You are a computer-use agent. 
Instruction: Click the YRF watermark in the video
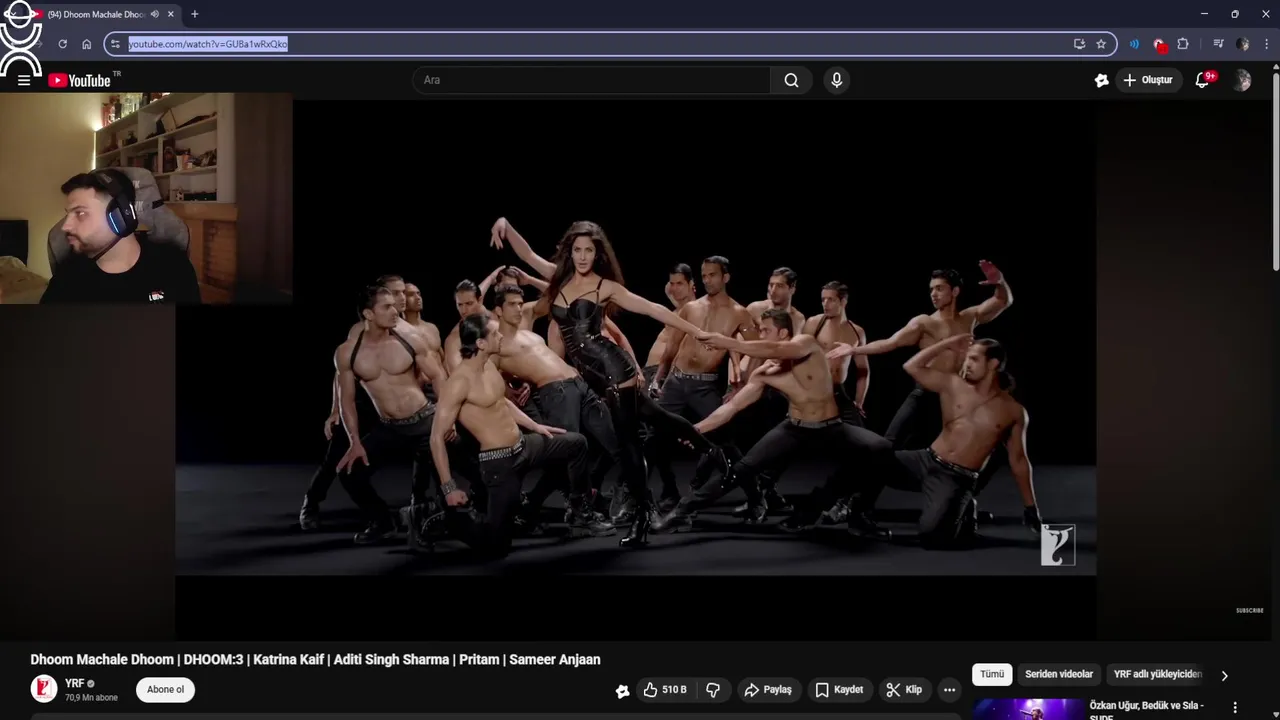coord(1057,545)
